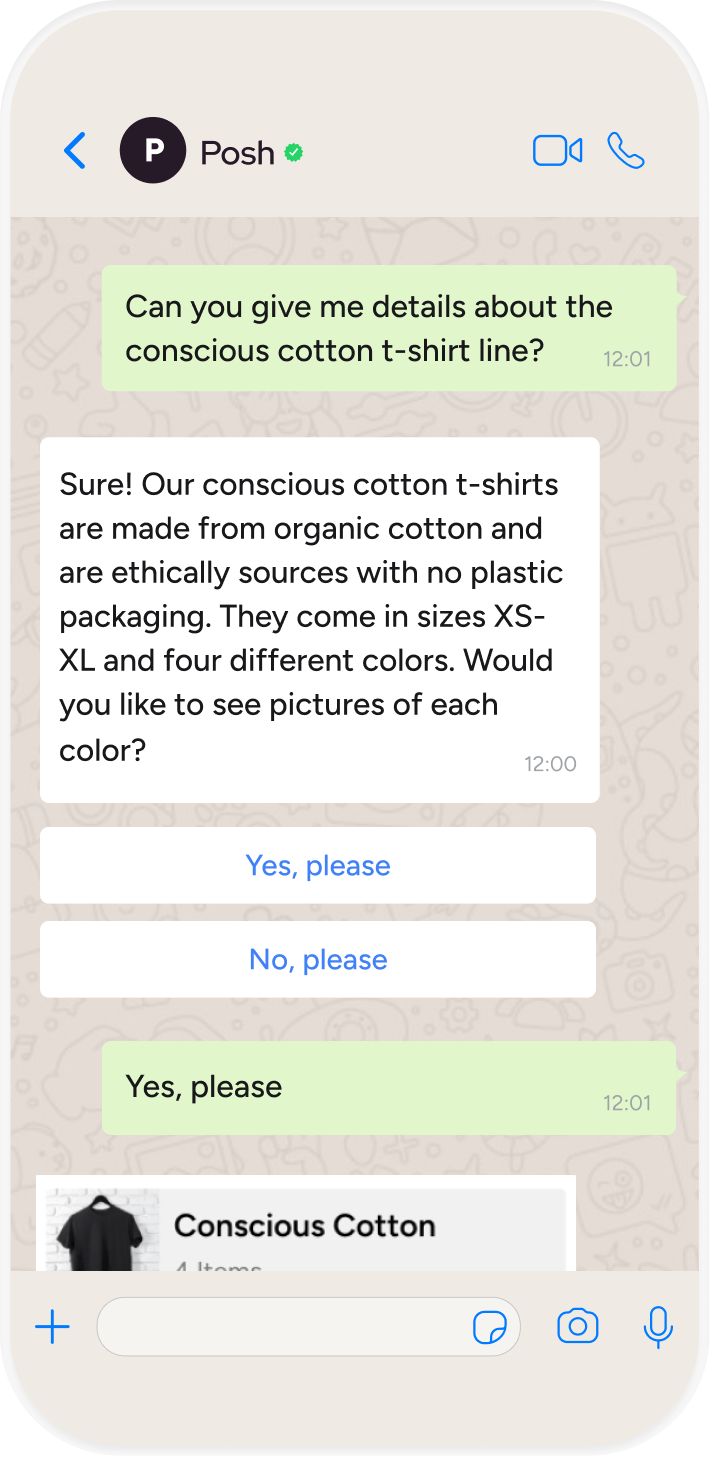This screenshot has width=710, height=1457.
Task: Tap the 12:00 timestamp on Posh's reply
Action: pos(550,764)
